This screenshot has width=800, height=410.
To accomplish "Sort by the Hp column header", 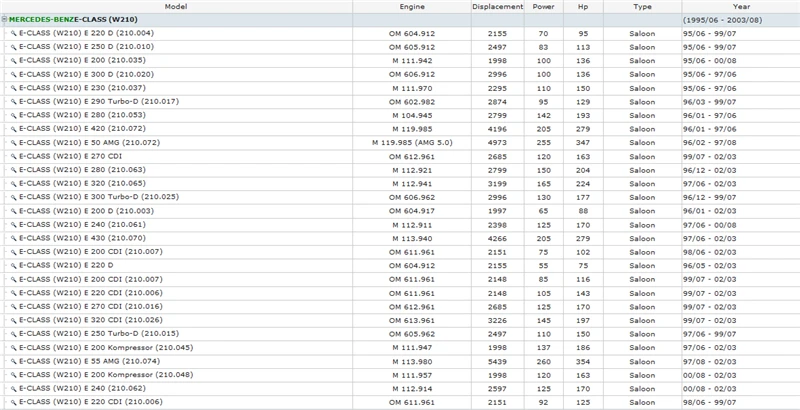I will click(583, 7).
